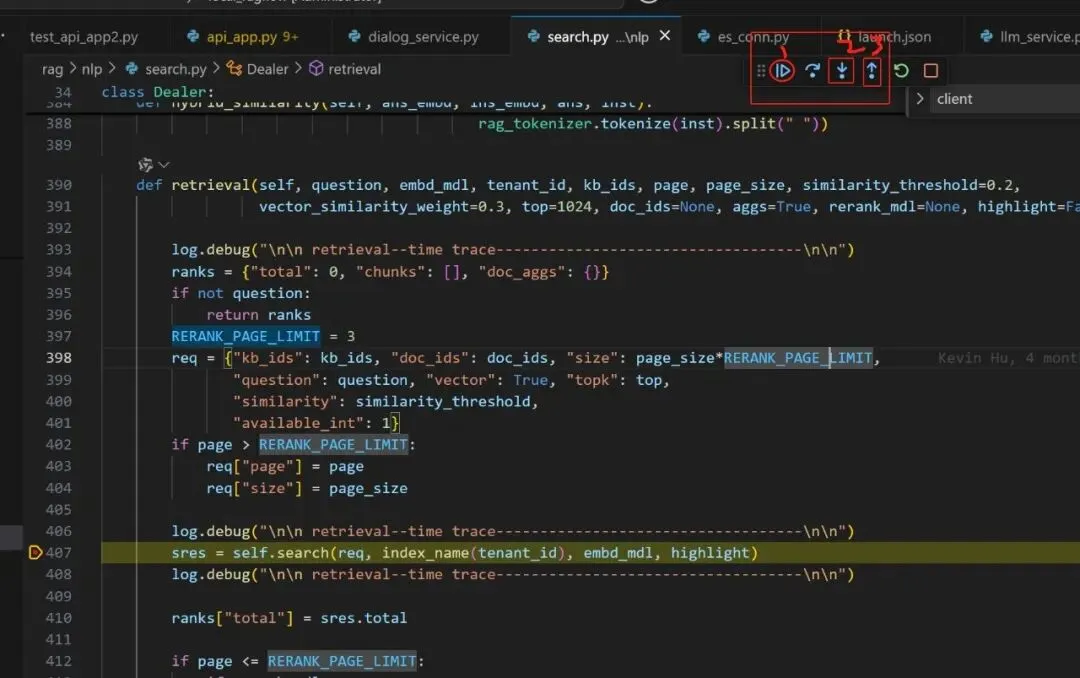
Task: Click RERANK_PAGE_LIMIT on line 402
Action: click(333, 445)
